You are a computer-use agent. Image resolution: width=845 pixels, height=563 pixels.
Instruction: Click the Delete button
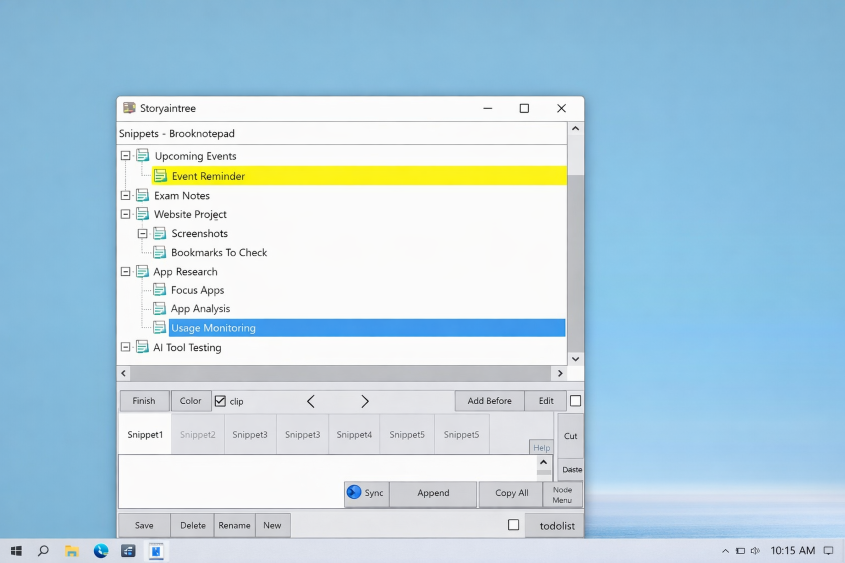pyautogui.click(x=193, y=525)
